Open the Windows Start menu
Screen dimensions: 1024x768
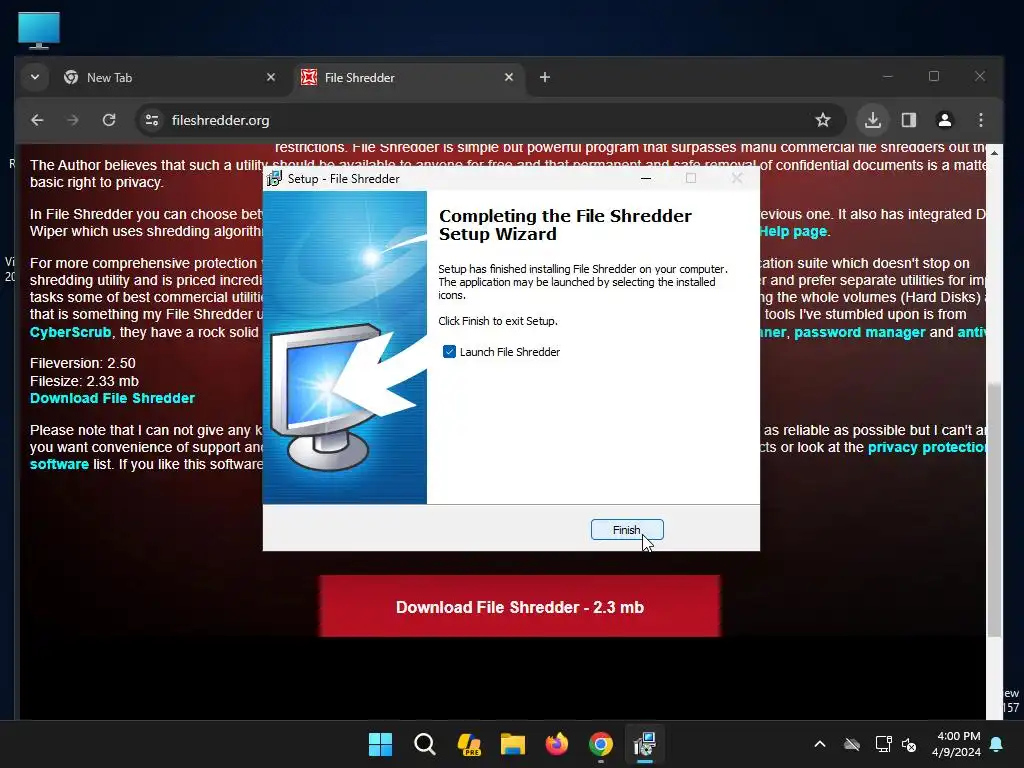point(380,744)
